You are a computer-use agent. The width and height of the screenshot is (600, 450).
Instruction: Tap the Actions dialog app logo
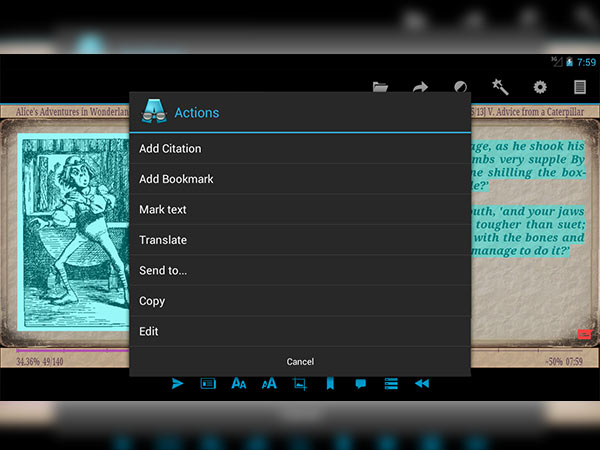[x=154, y=111]
